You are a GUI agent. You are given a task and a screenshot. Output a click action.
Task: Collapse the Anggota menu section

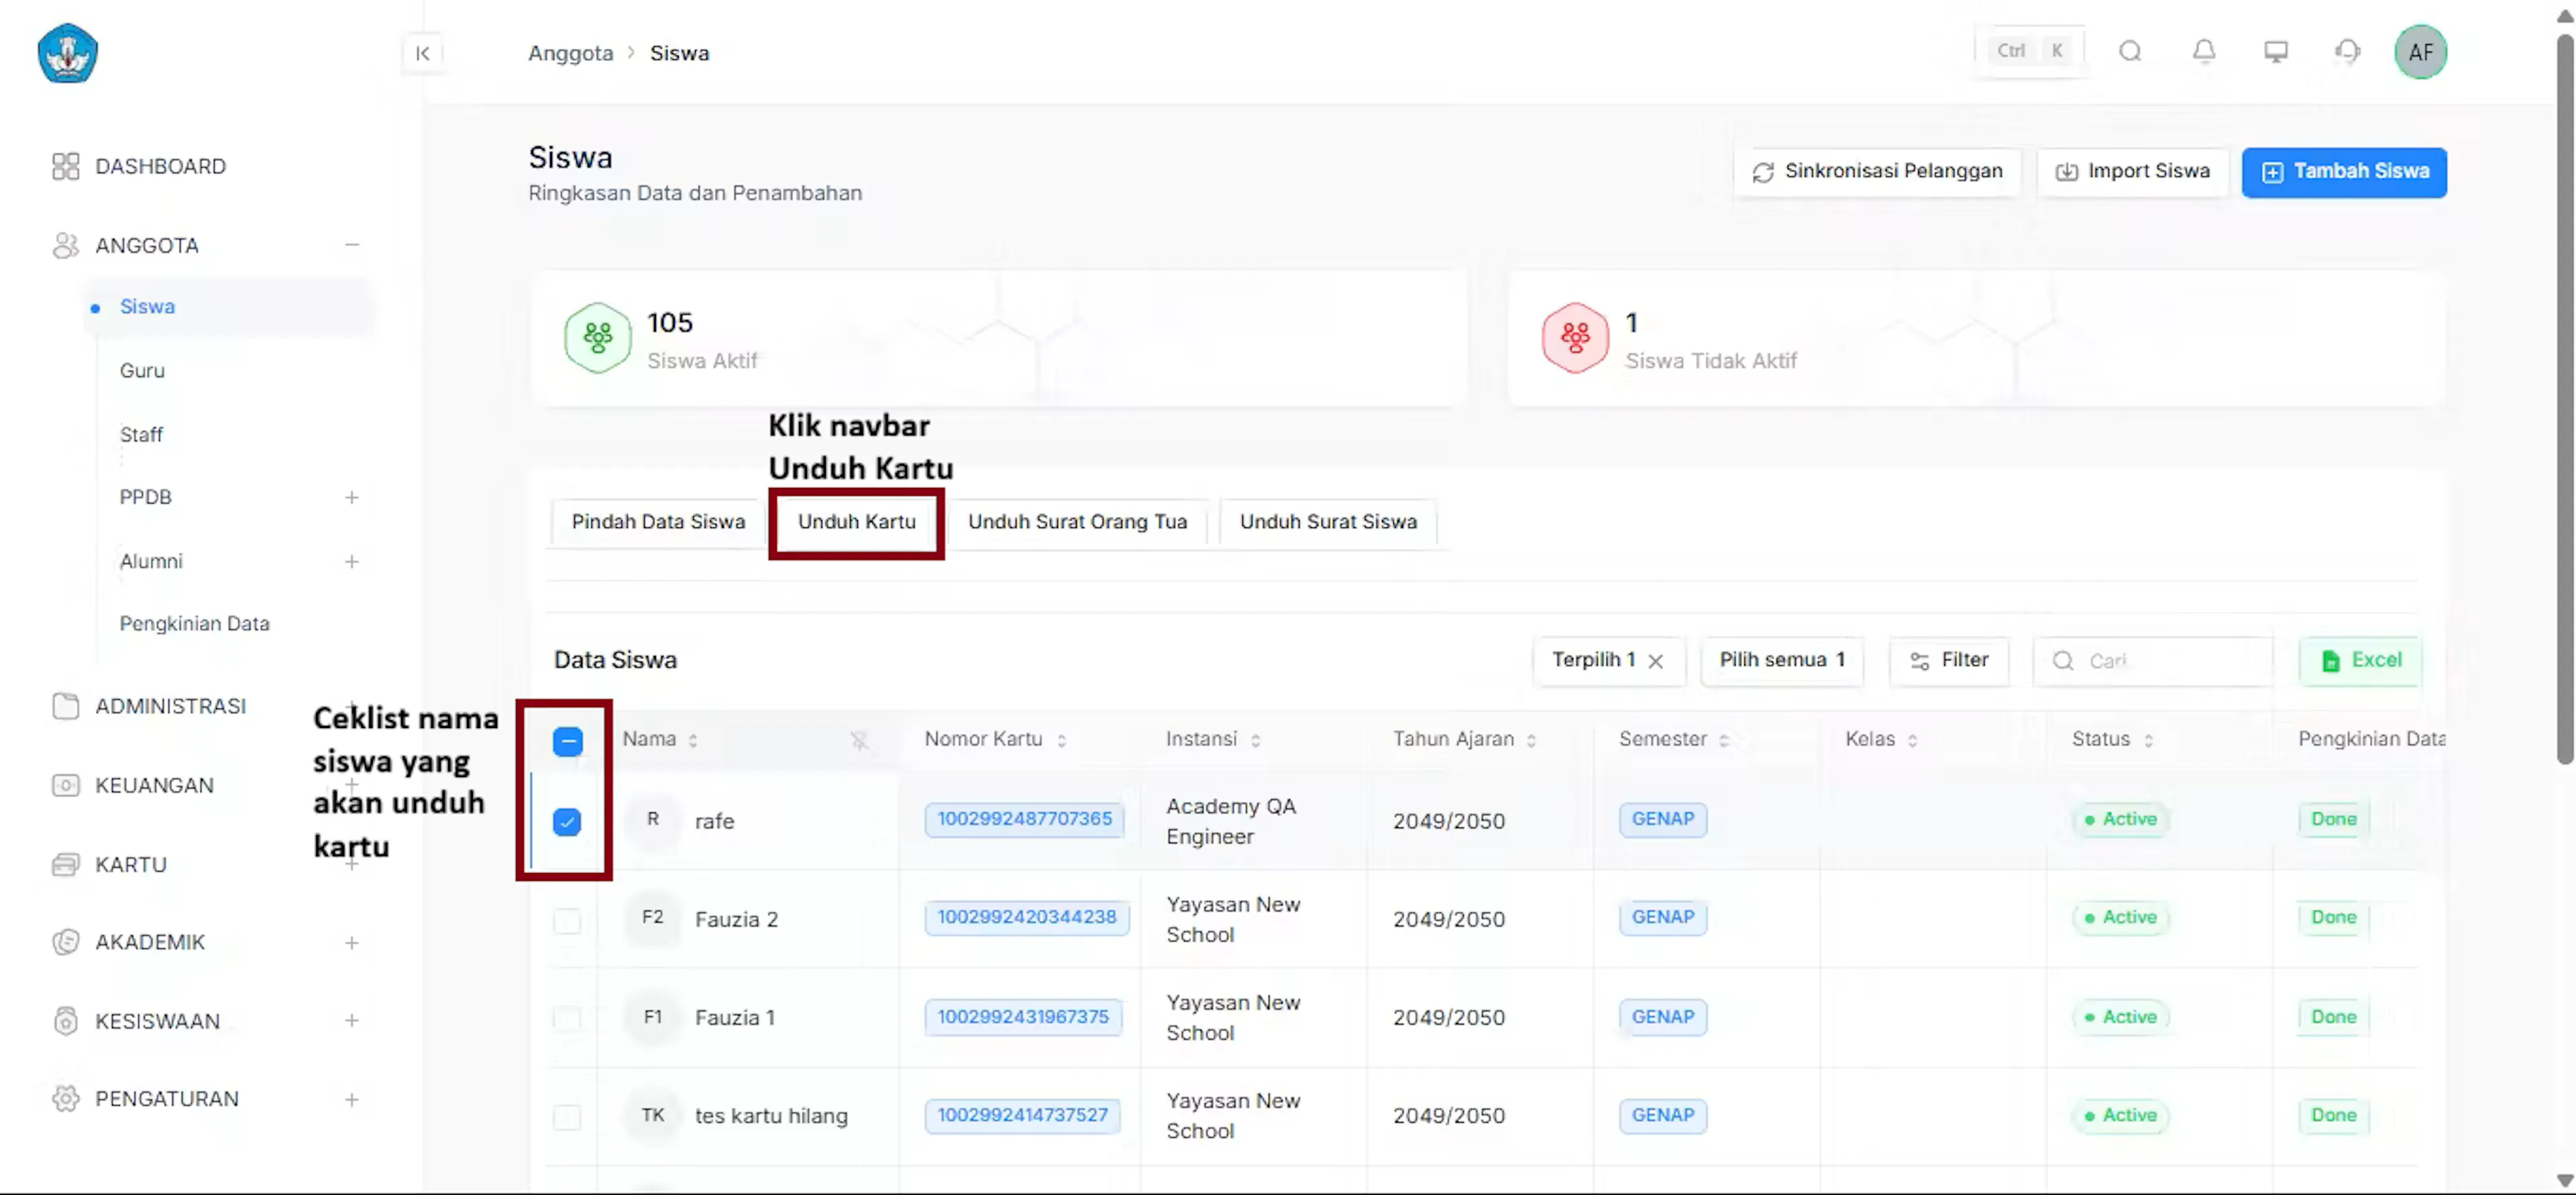352,245
